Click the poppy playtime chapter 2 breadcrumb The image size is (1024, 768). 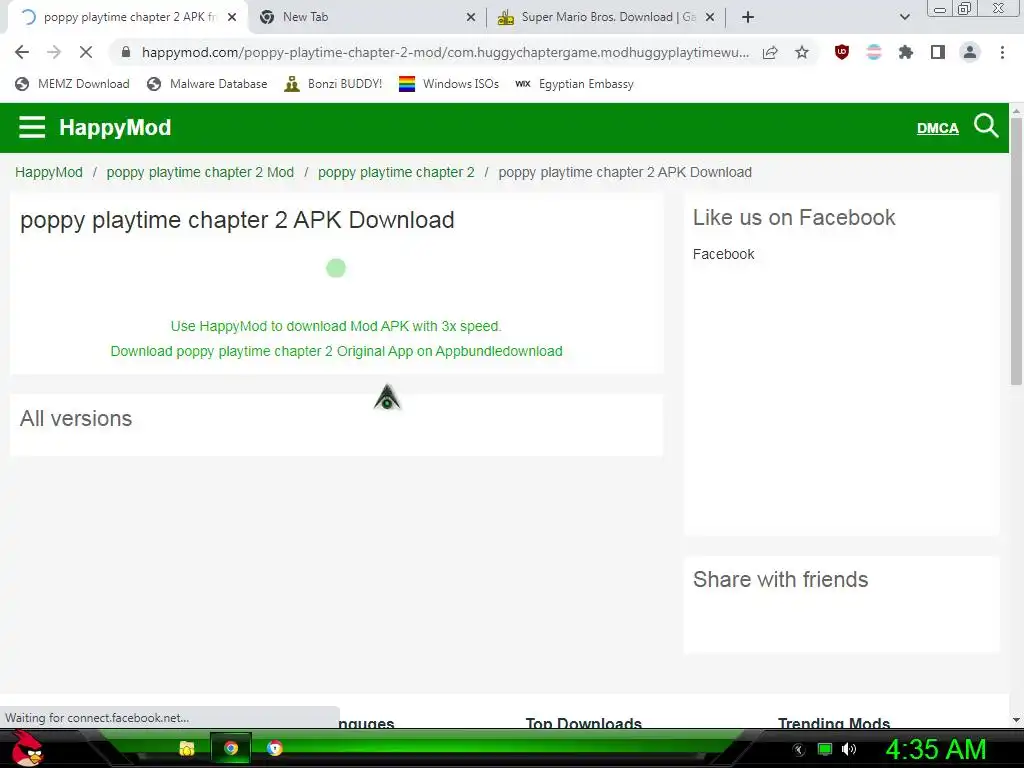(x=396, y=172)
